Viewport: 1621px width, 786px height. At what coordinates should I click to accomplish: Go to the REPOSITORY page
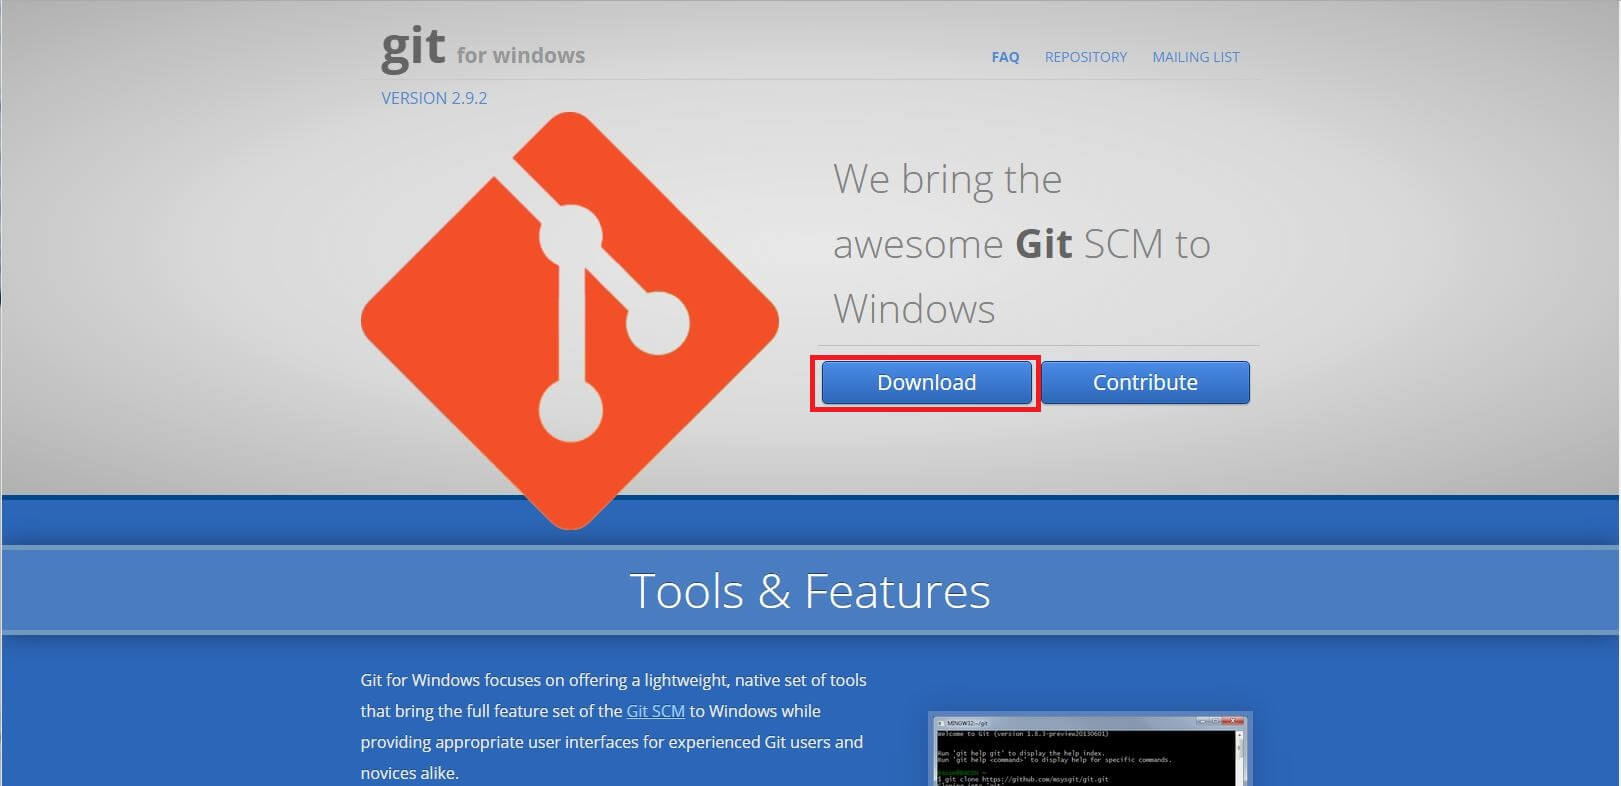click(x=1085, y=57)
